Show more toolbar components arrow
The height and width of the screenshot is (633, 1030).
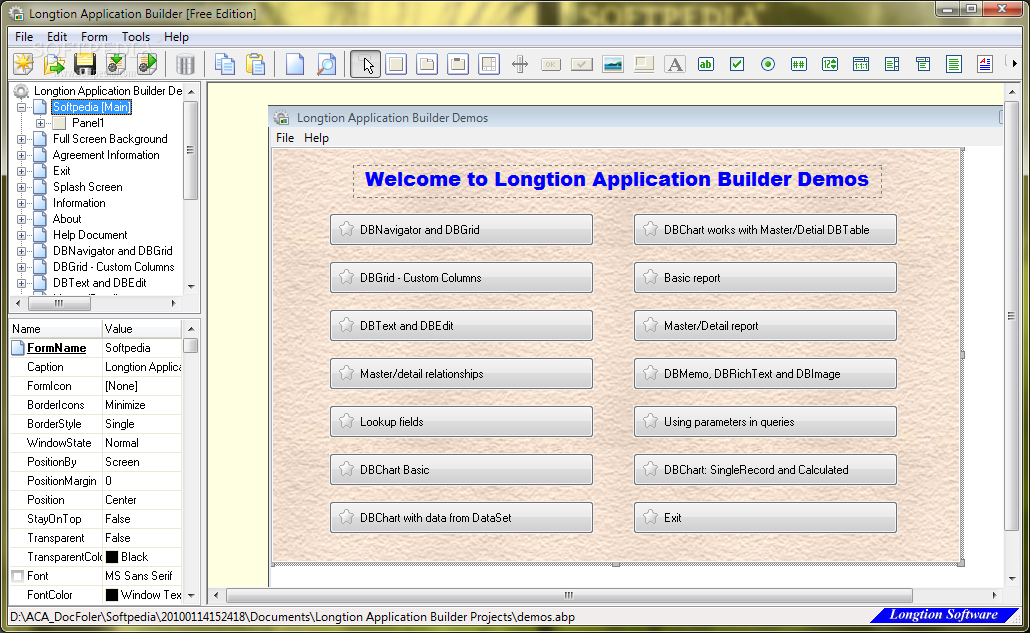coord(1014,64)
